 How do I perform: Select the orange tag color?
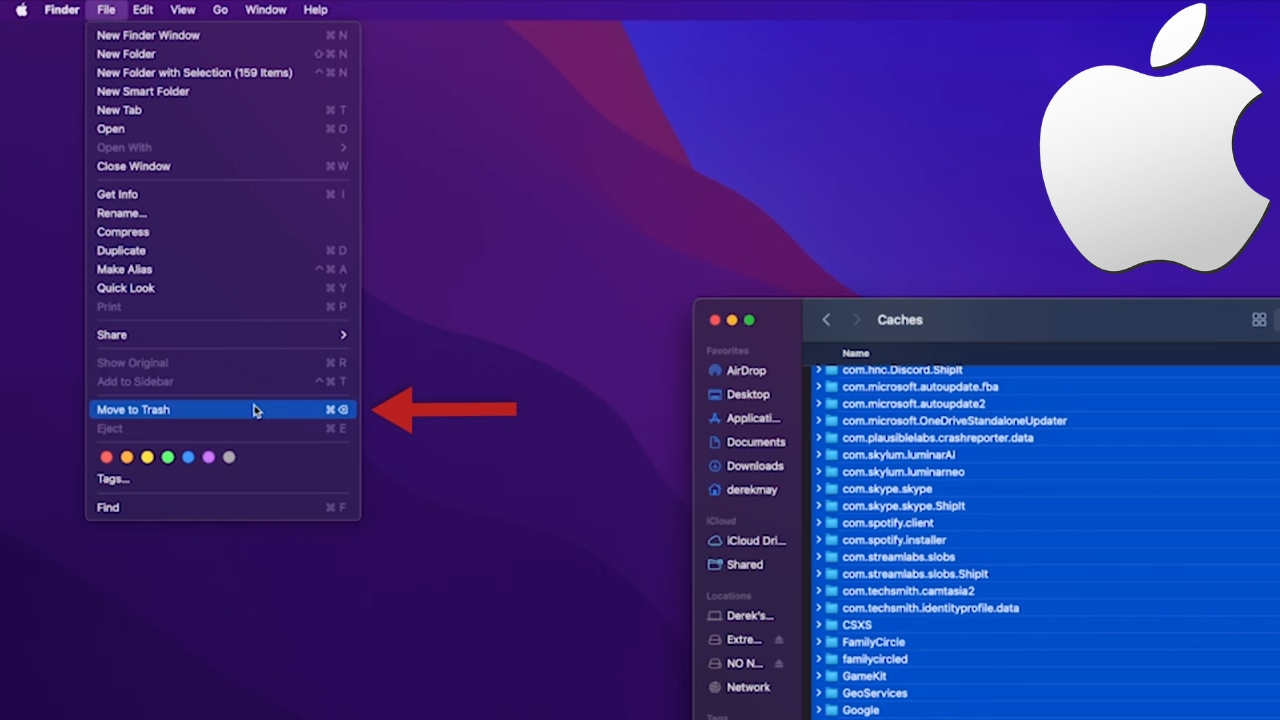127,458
